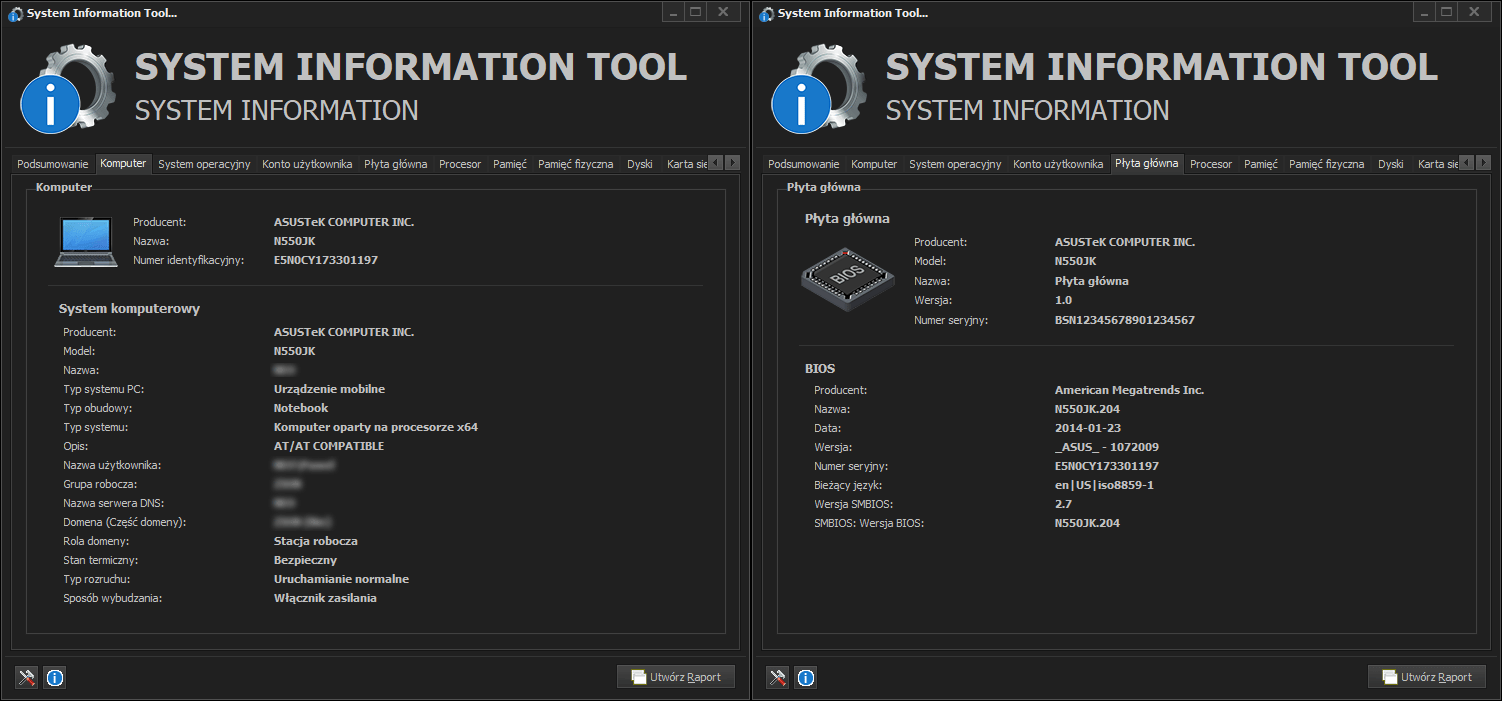
Task: Click the 'Sposób wybudzania:' label
Action: click(x=112, y=598)
